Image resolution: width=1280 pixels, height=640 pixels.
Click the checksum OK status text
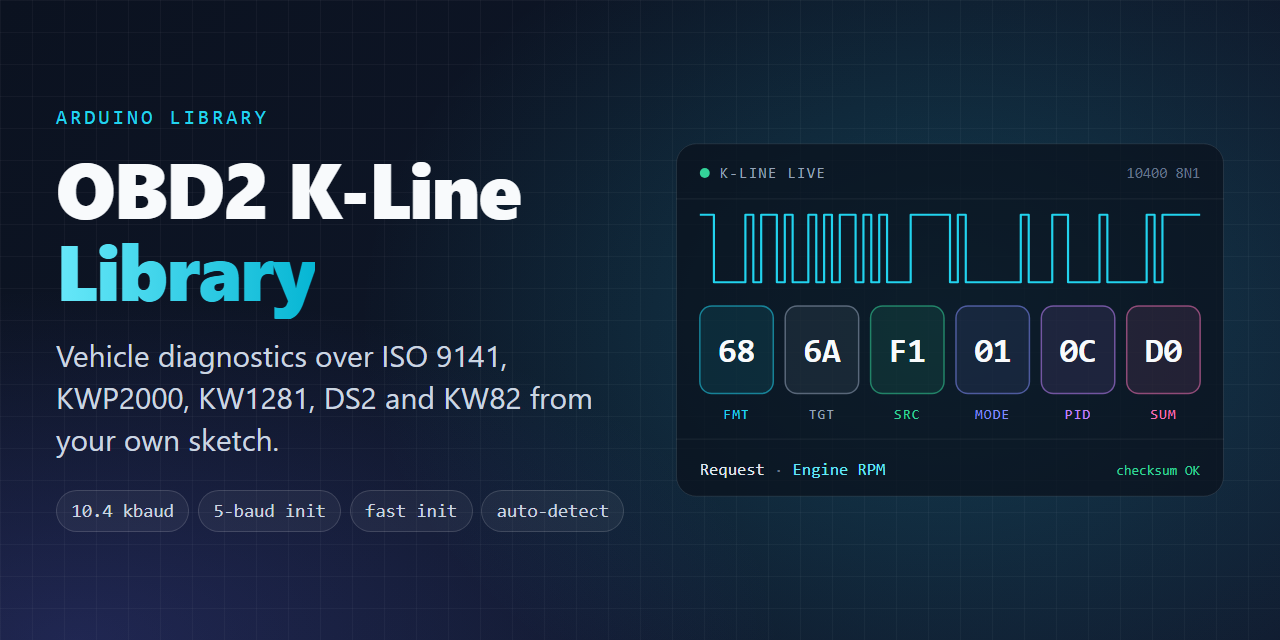coord(1158,471)
